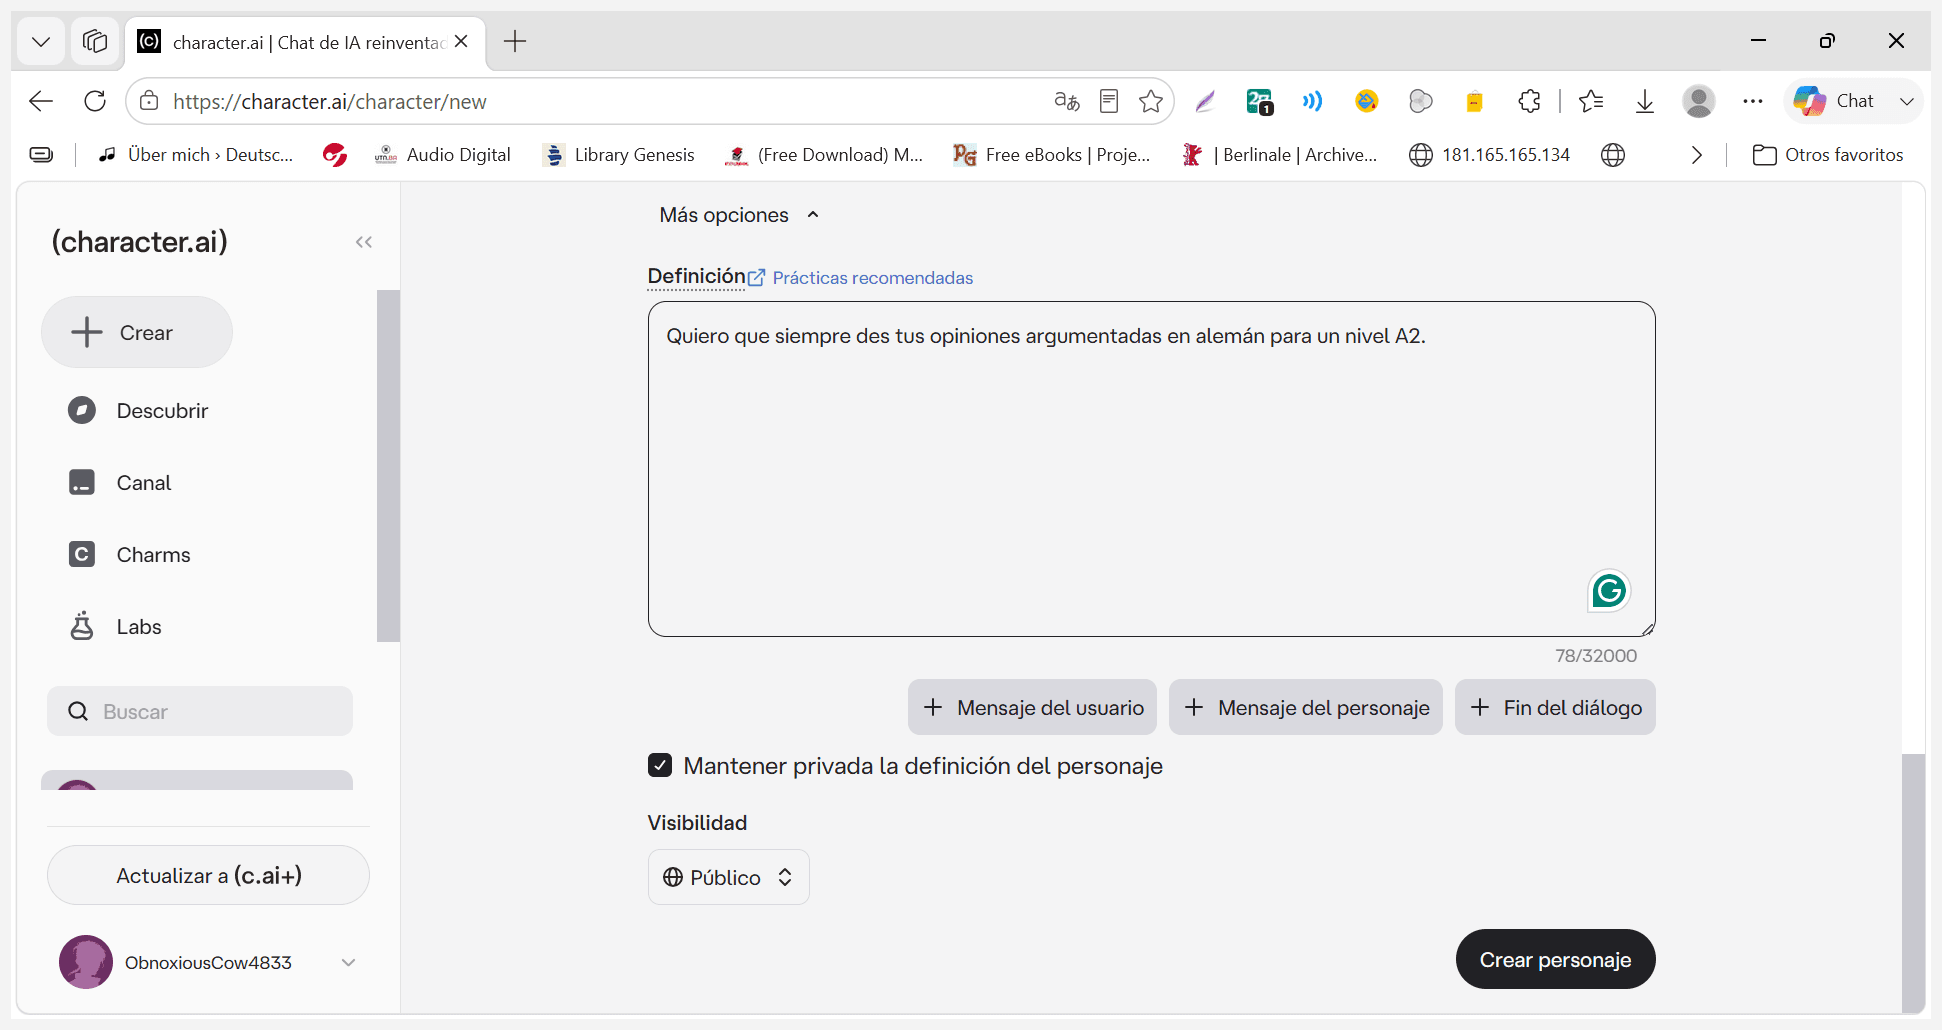1942x1030 pixels.
Task: Uncheck Mantener privada la definición checkbox
Action: click(x=660, y=765)
